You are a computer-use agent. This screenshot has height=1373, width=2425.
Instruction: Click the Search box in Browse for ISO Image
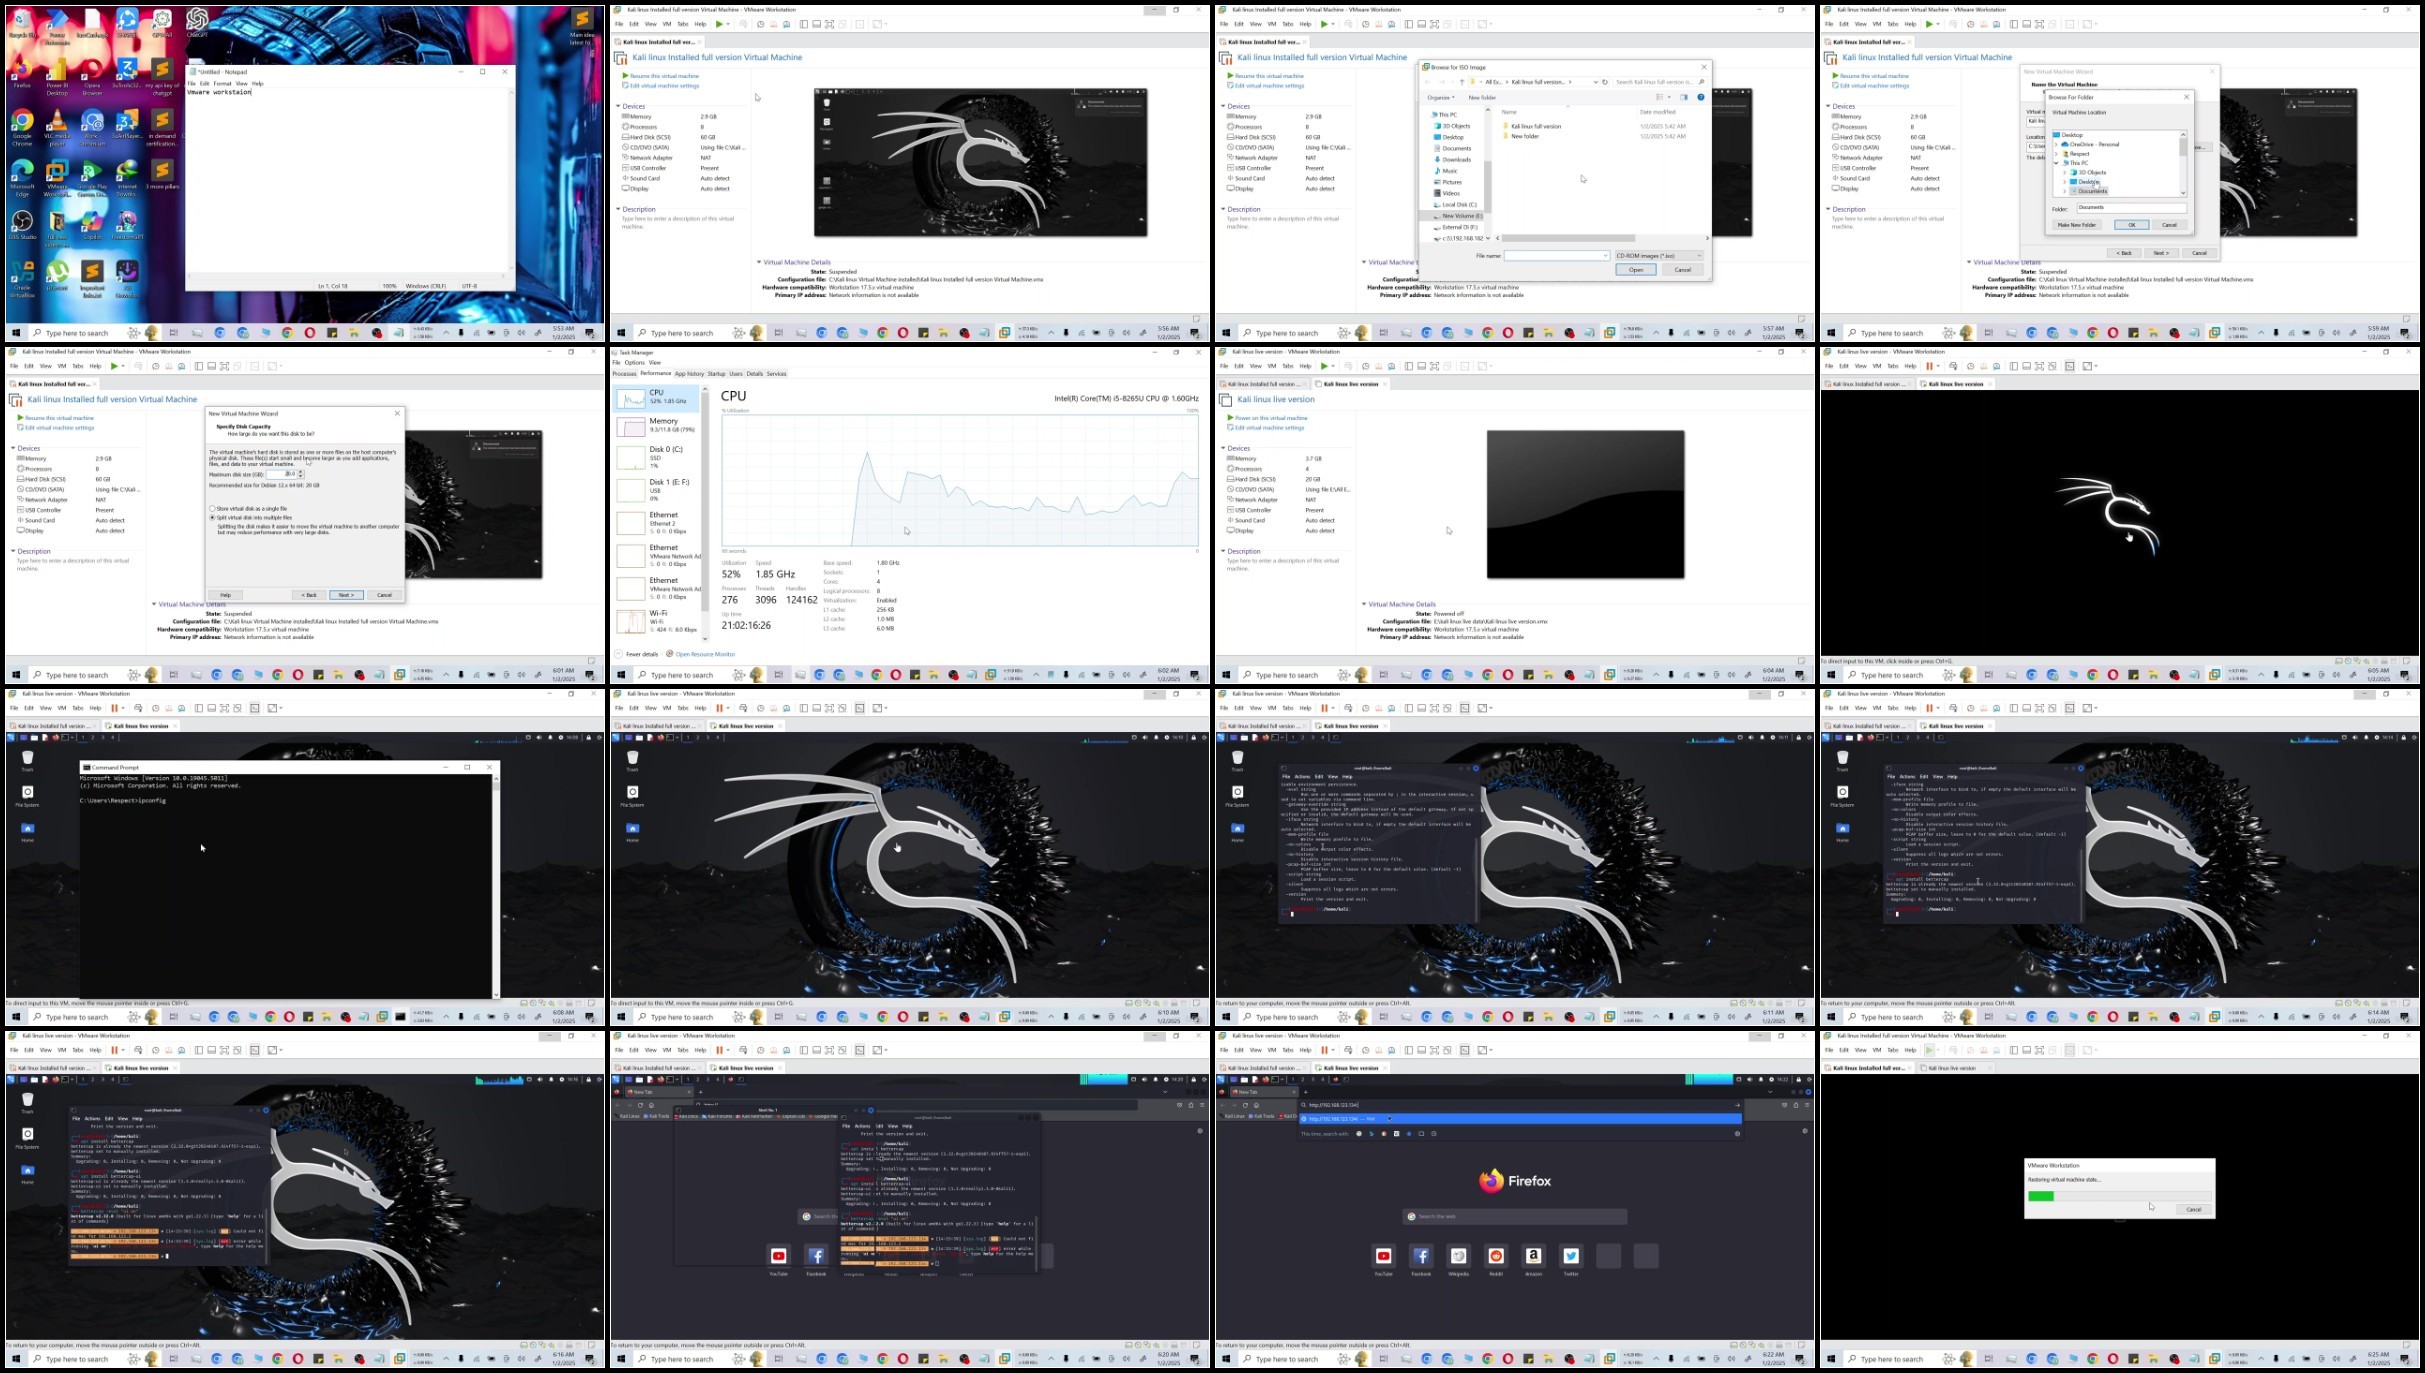tap(1660, 82)
